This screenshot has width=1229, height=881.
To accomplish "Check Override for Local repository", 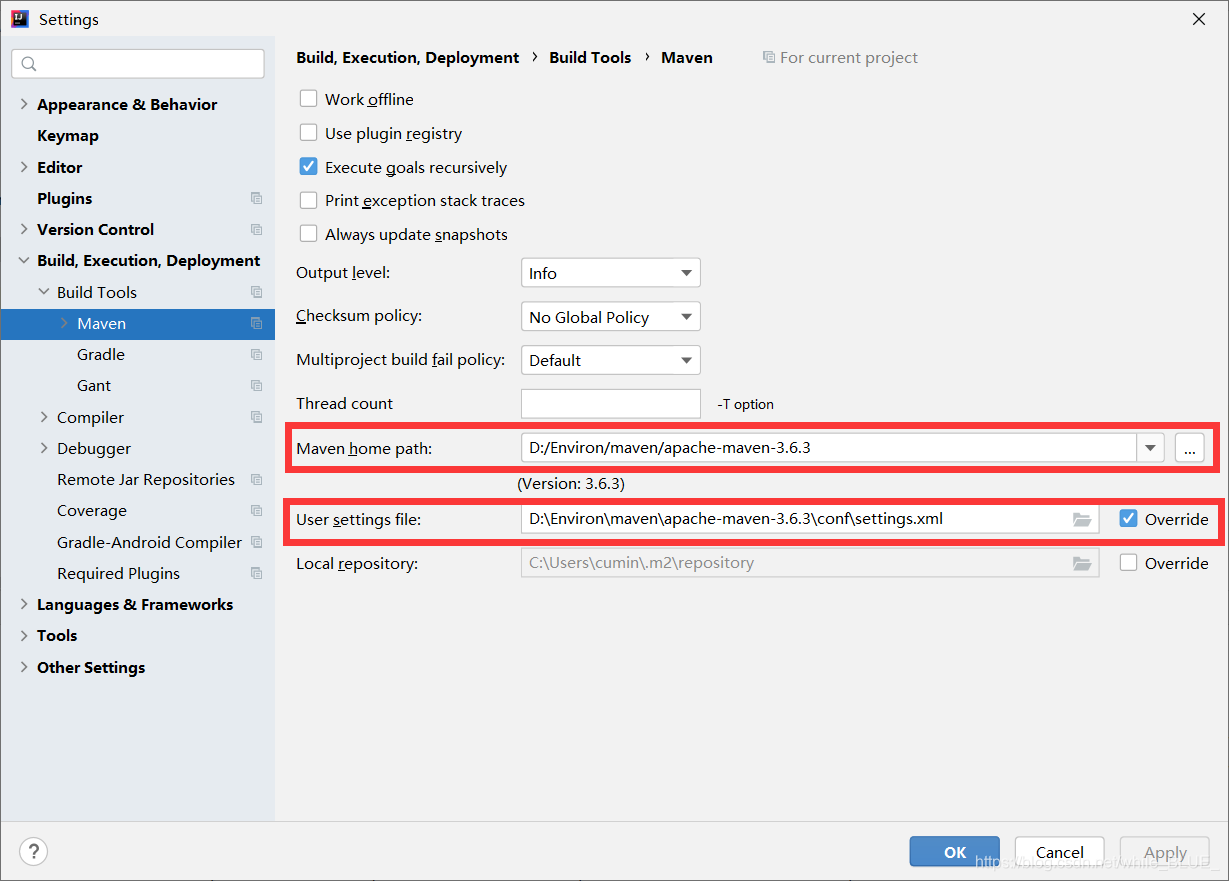I will pyautogui.click(x=1129, y=563).
